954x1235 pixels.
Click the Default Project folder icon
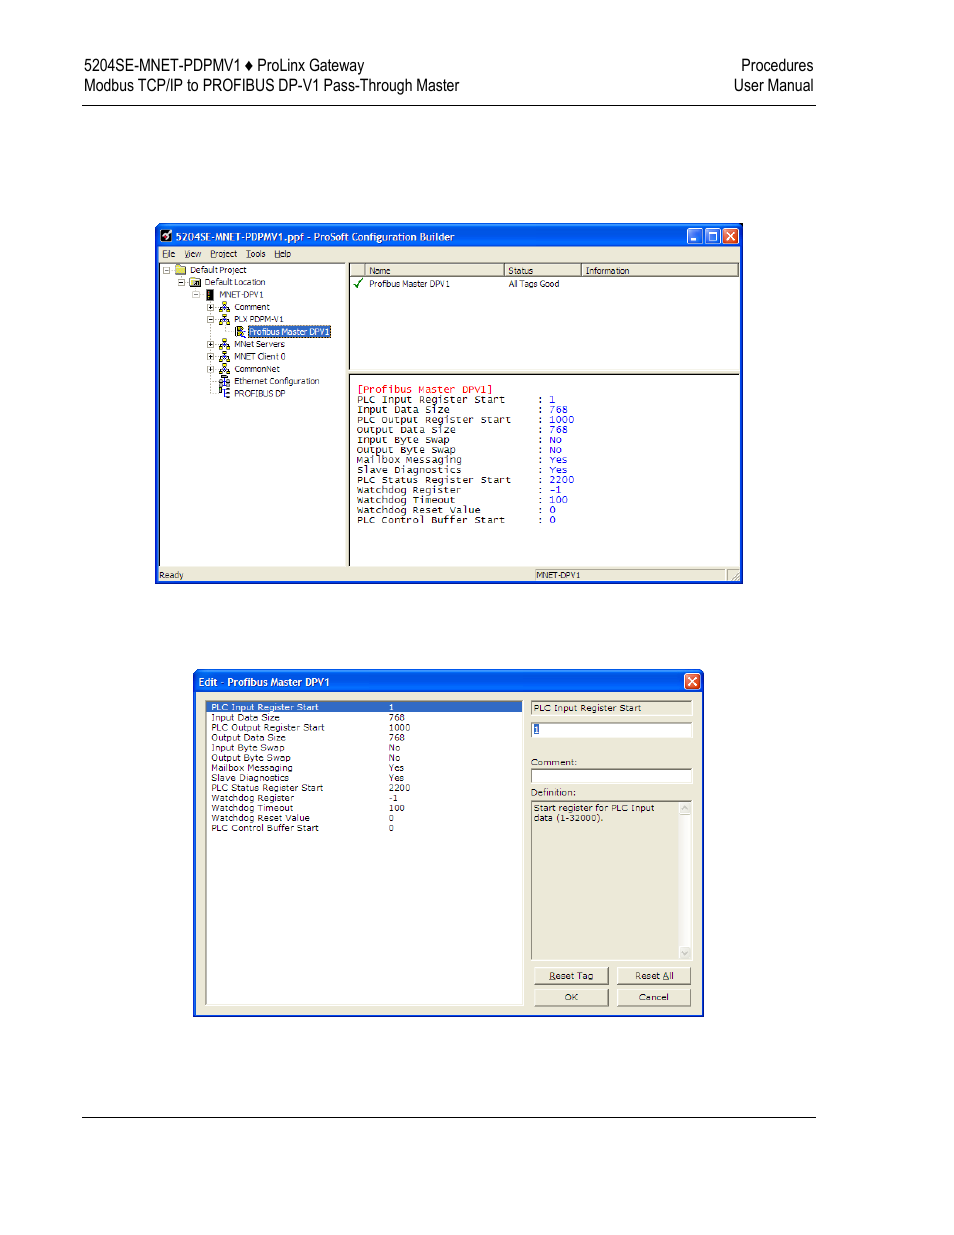(x=181, y=270)
